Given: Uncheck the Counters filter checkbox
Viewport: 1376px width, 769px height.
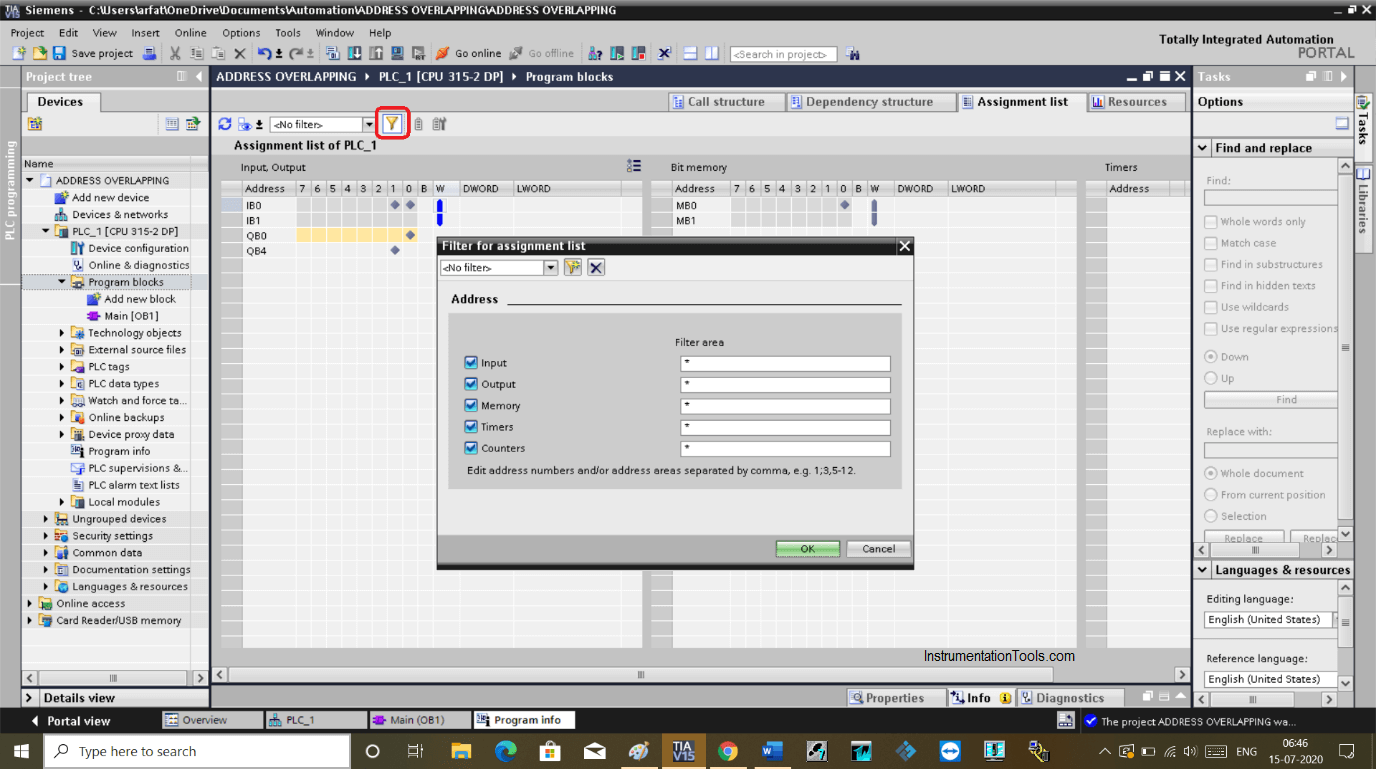Looking at the screenshot, I should point(471,448).
